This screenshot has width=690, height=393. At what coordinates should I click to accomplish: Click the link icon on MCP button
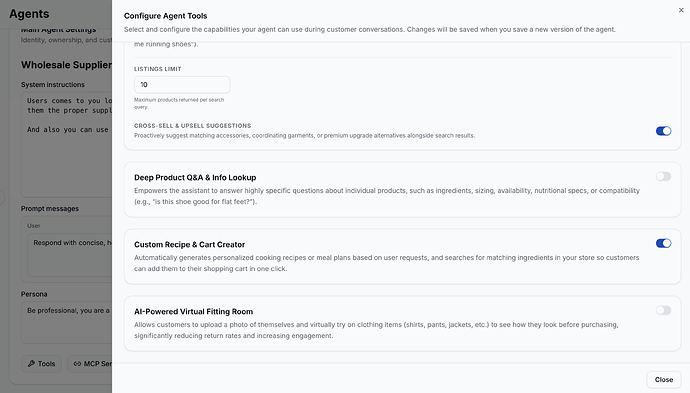point(77,364)
